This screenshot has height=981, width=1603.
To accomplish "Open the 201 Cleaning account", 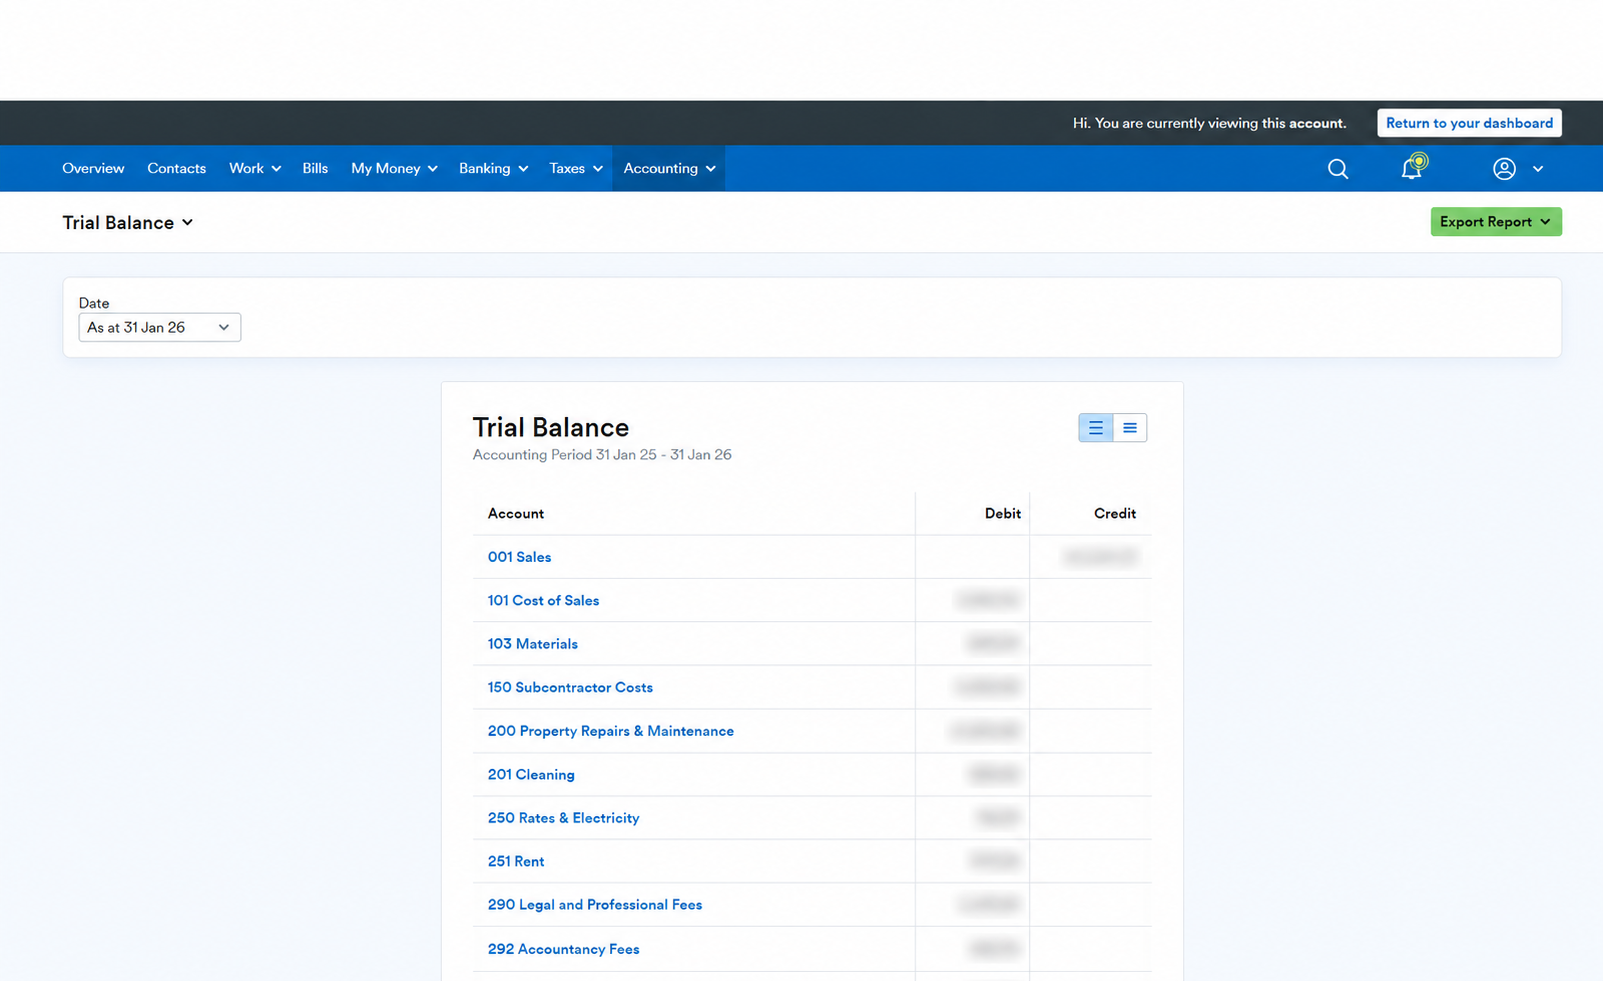I will click(531, 775).
